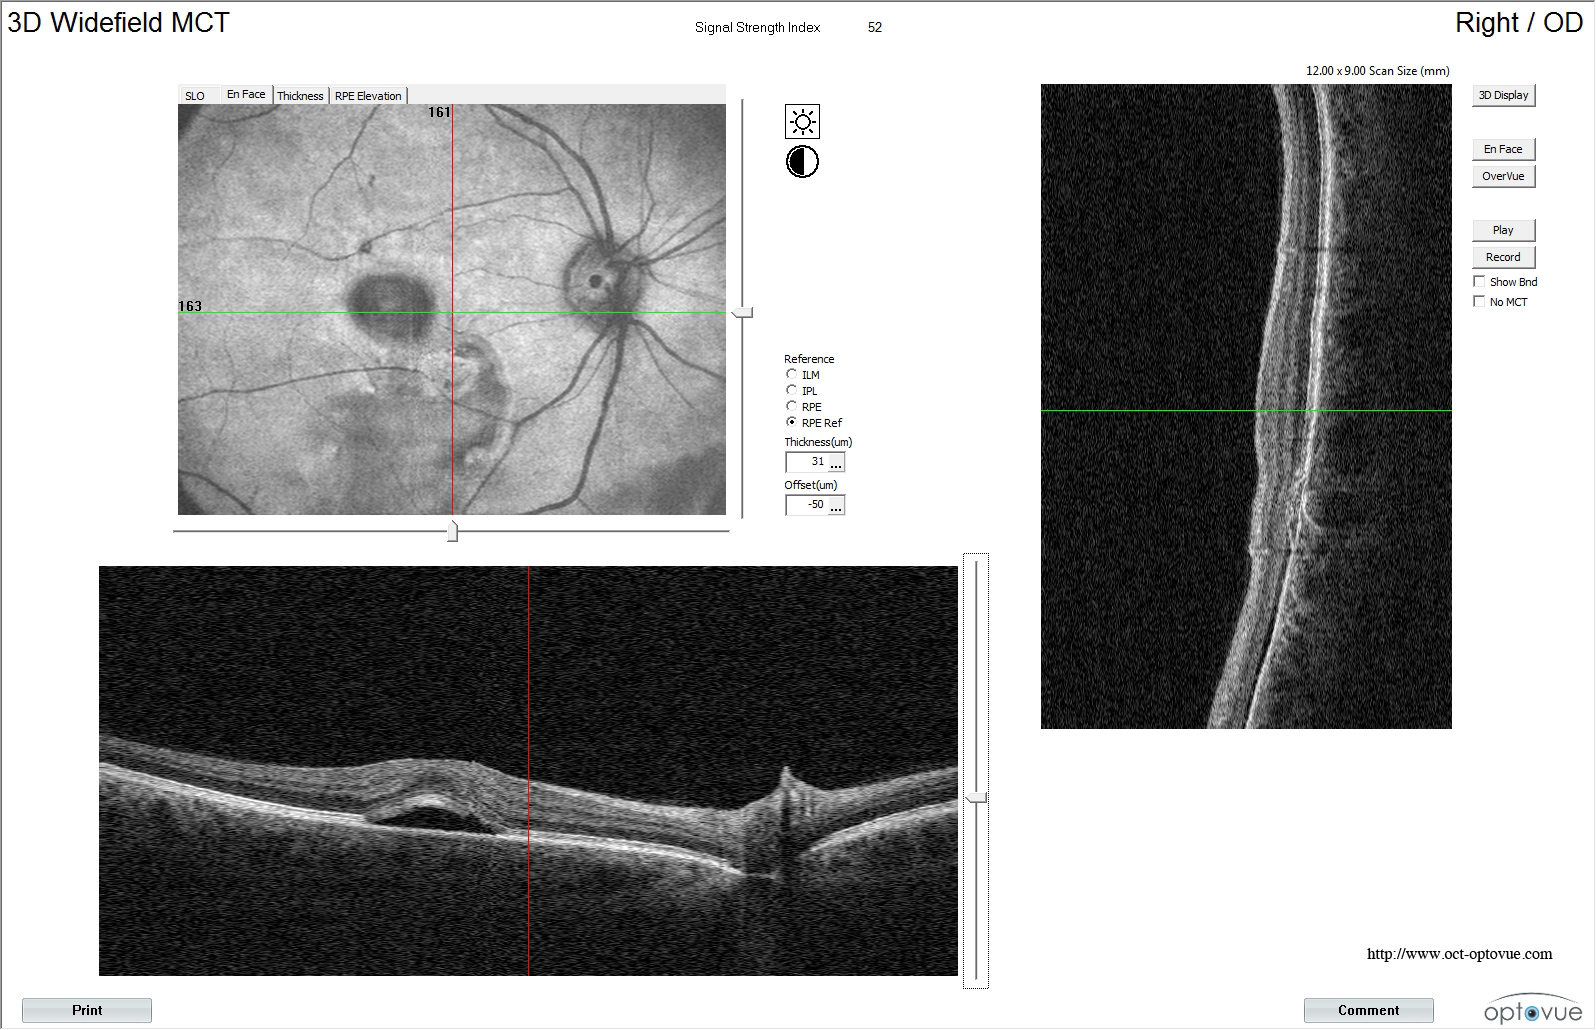Click the Record button
Screen dimensions: 1596x1030
[1503, 257]
